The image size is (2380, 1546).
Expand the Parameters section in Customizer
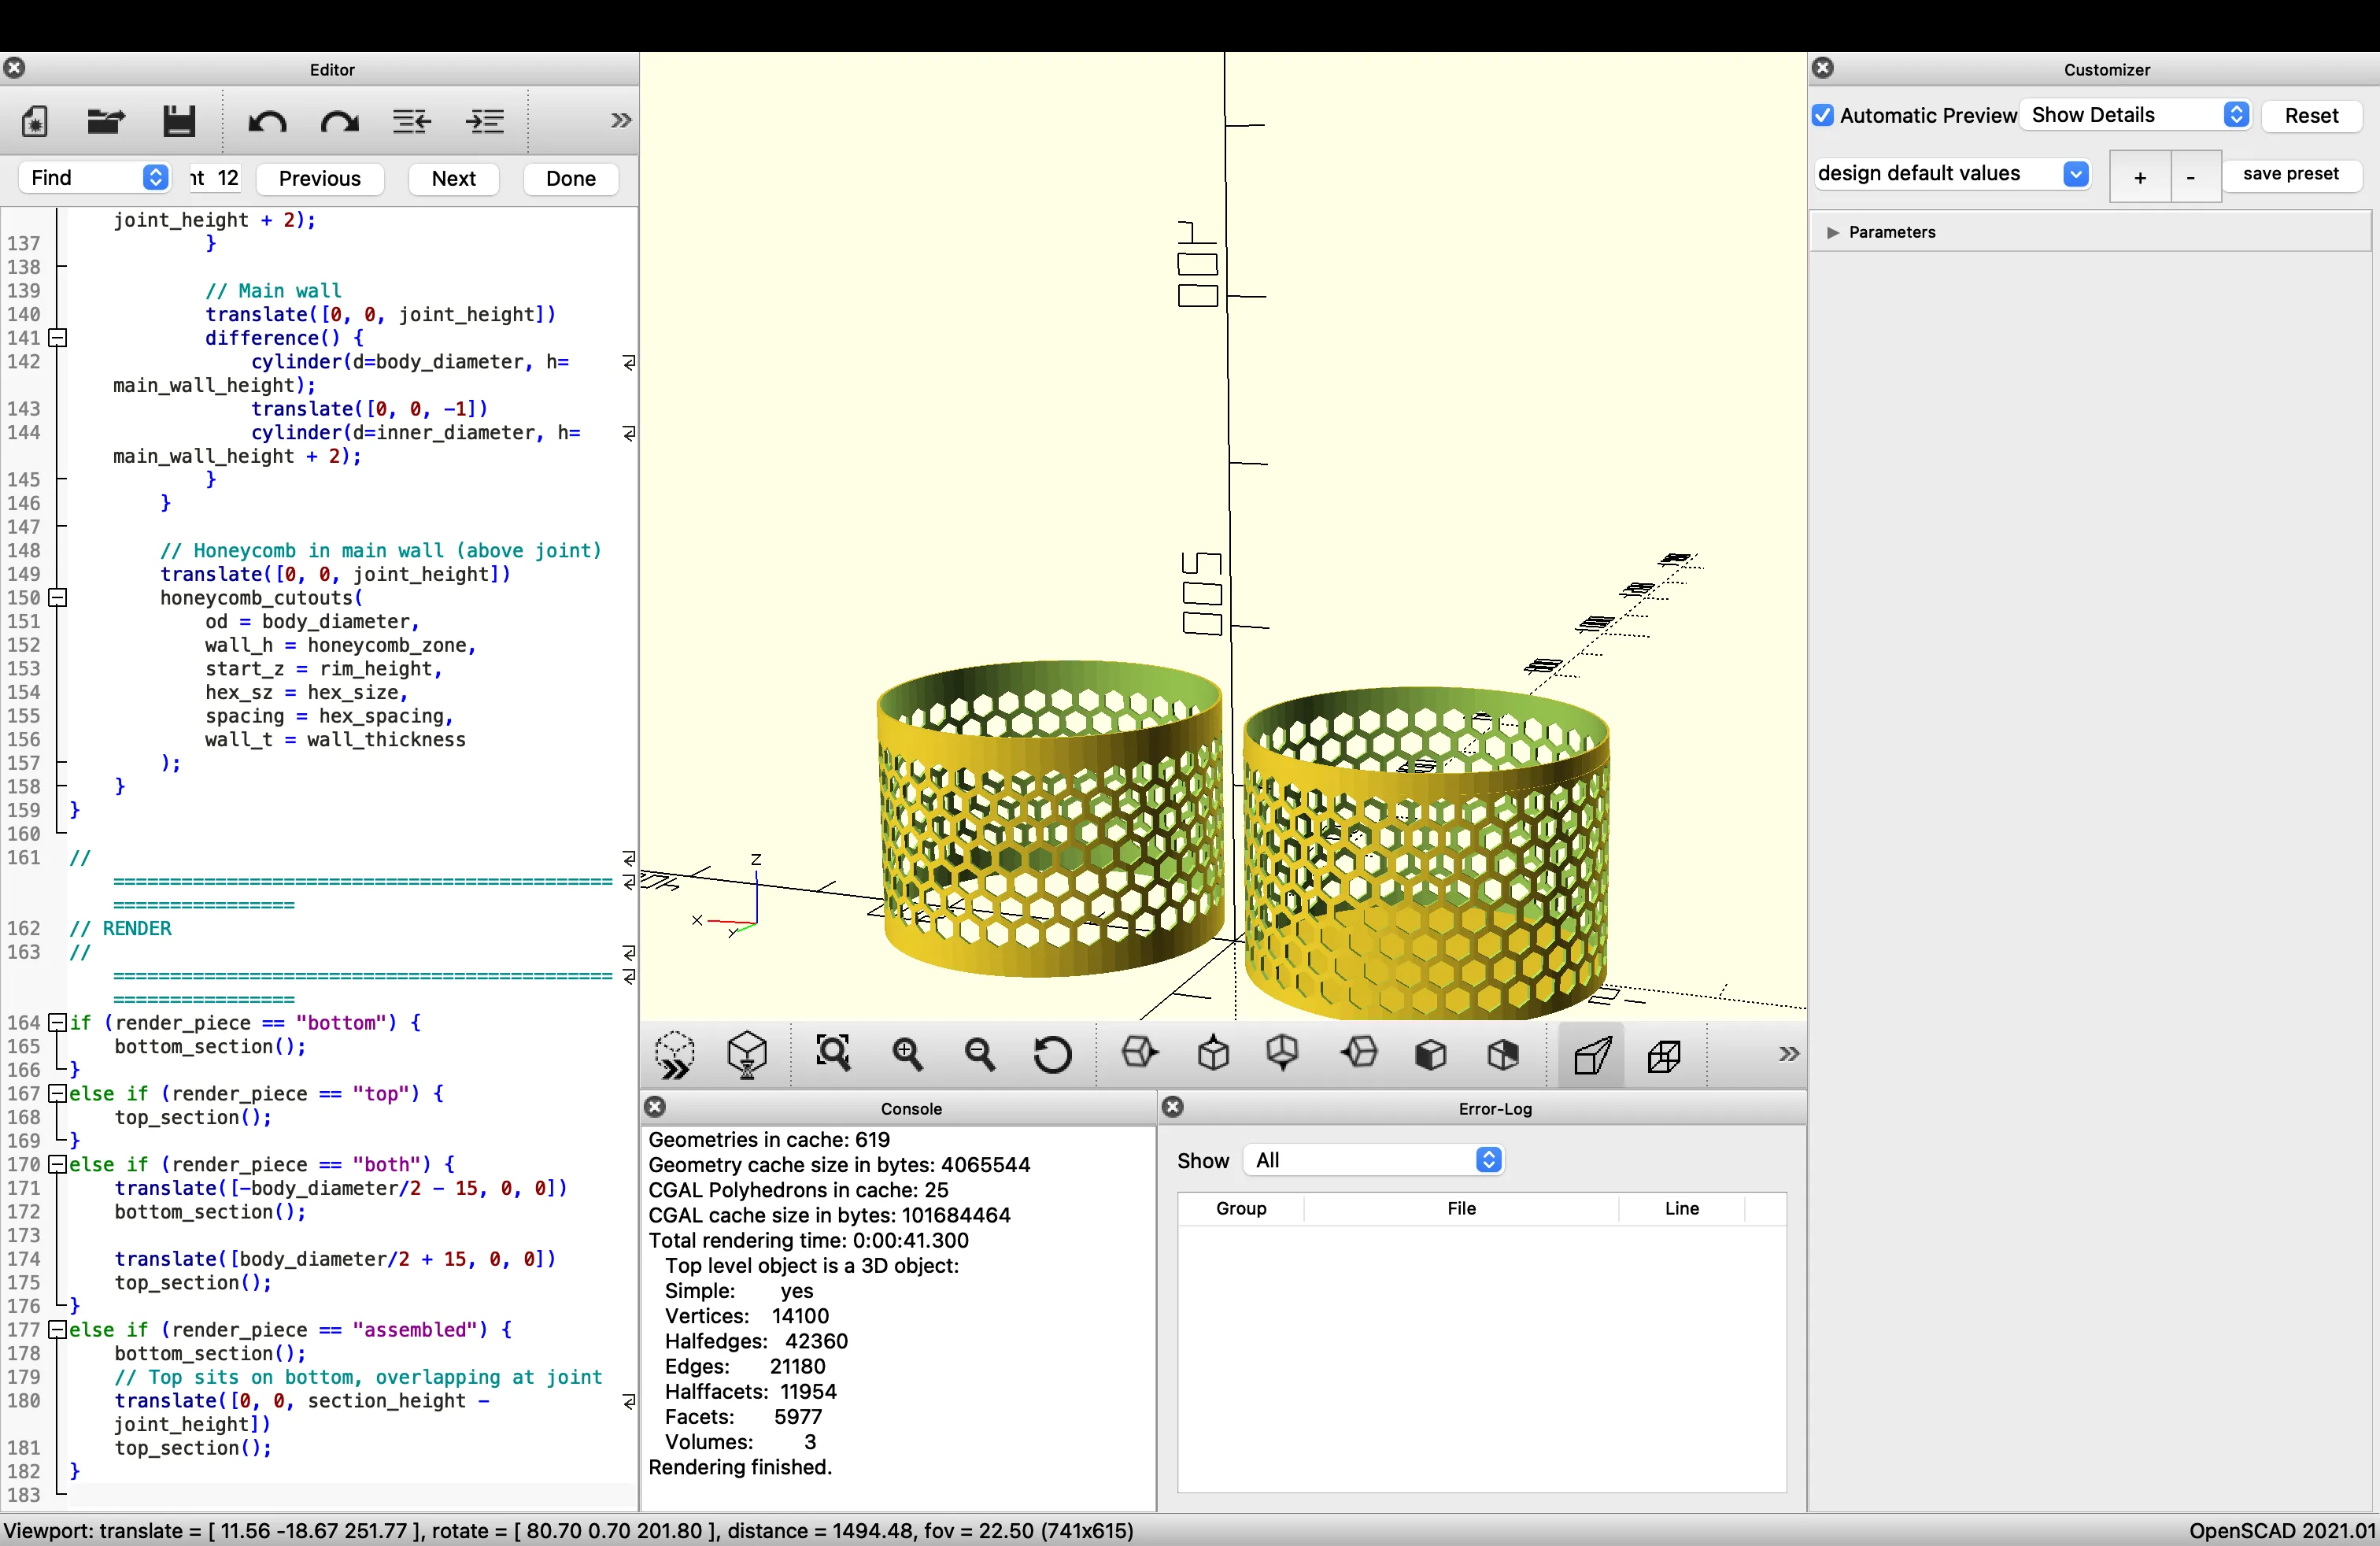[1833, 232]
